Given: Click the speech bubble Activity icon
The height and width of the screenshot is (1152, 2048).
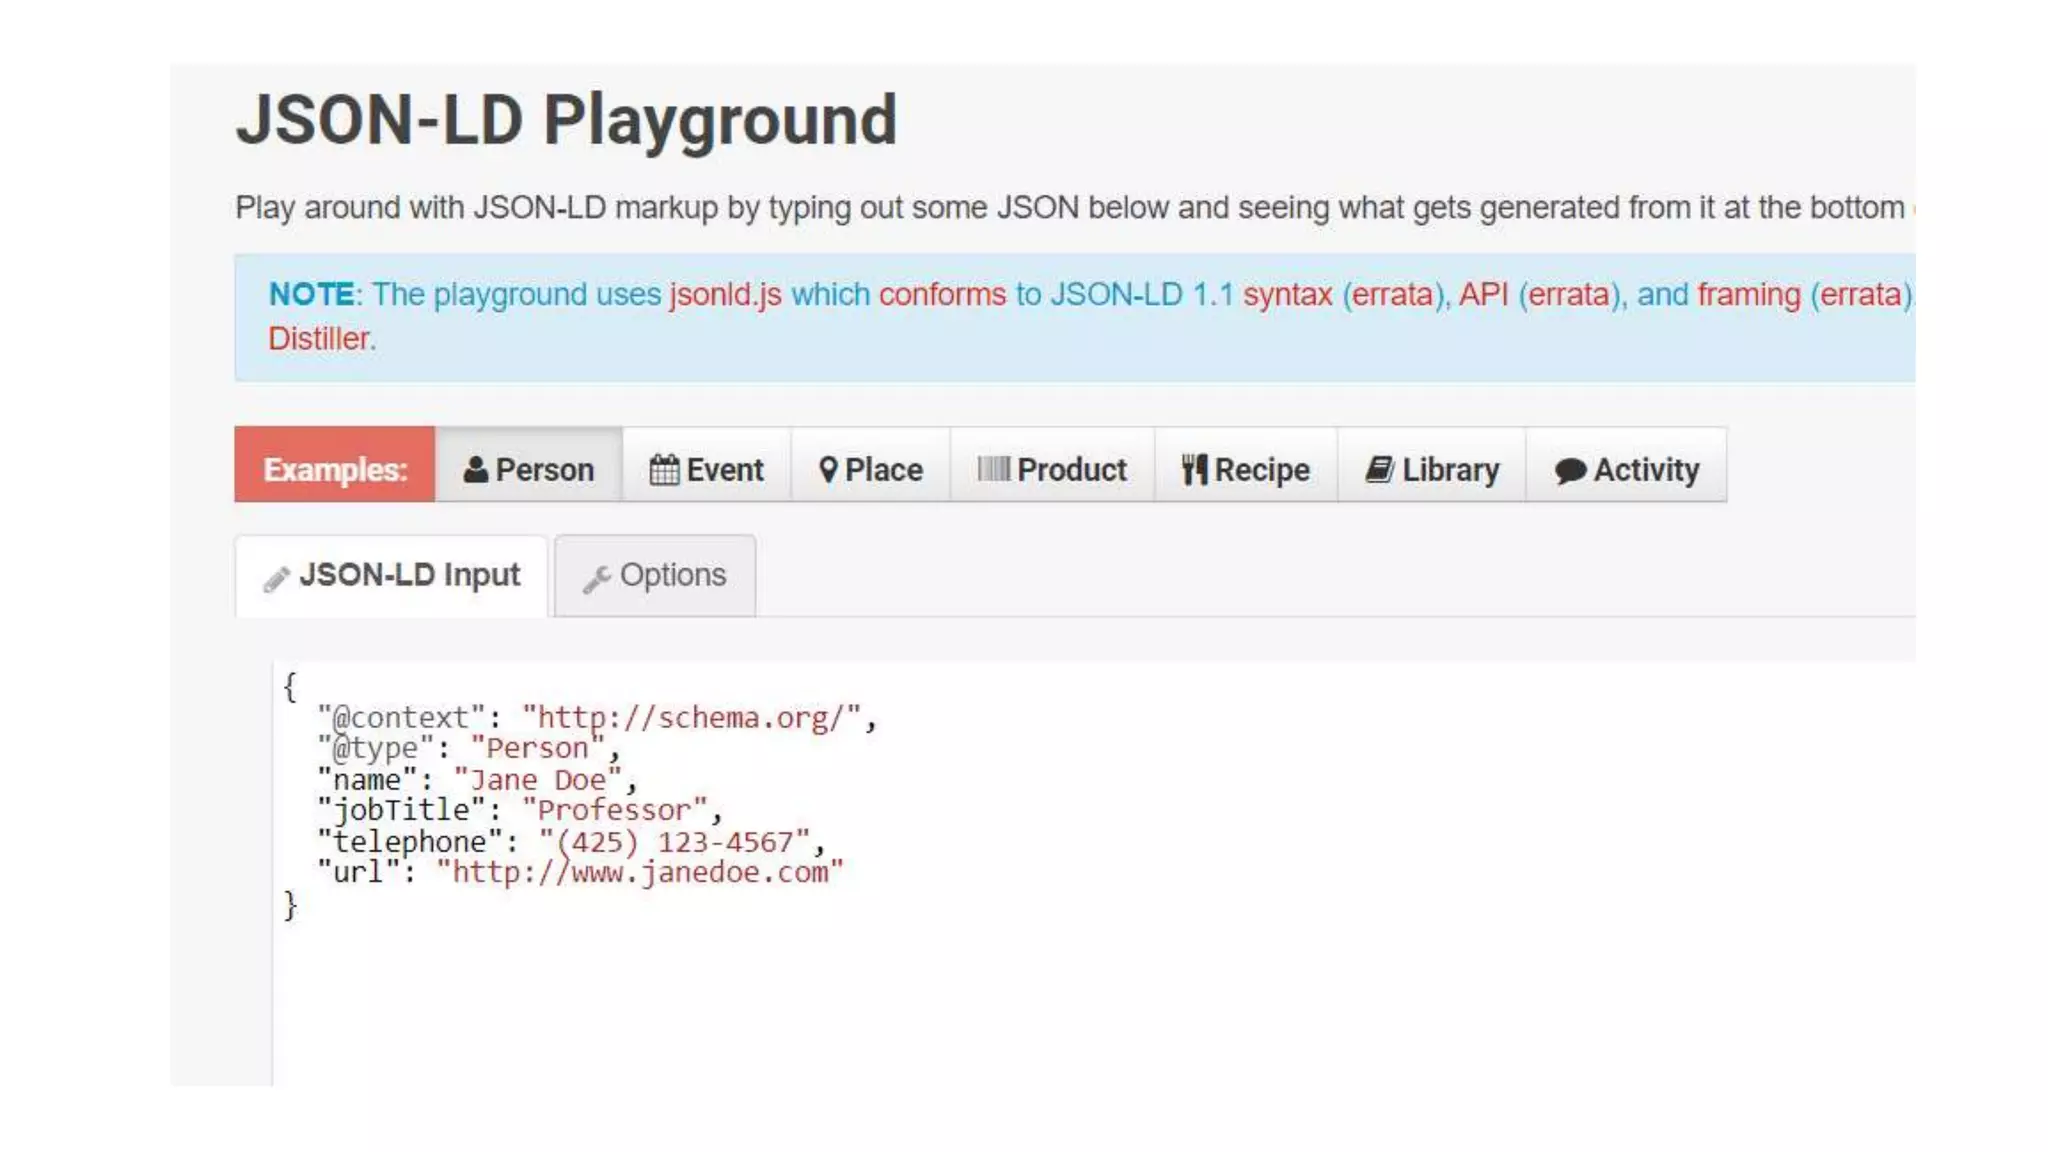Looking at the screenshot, I should pyautogui.click(x=1570, y=470).
